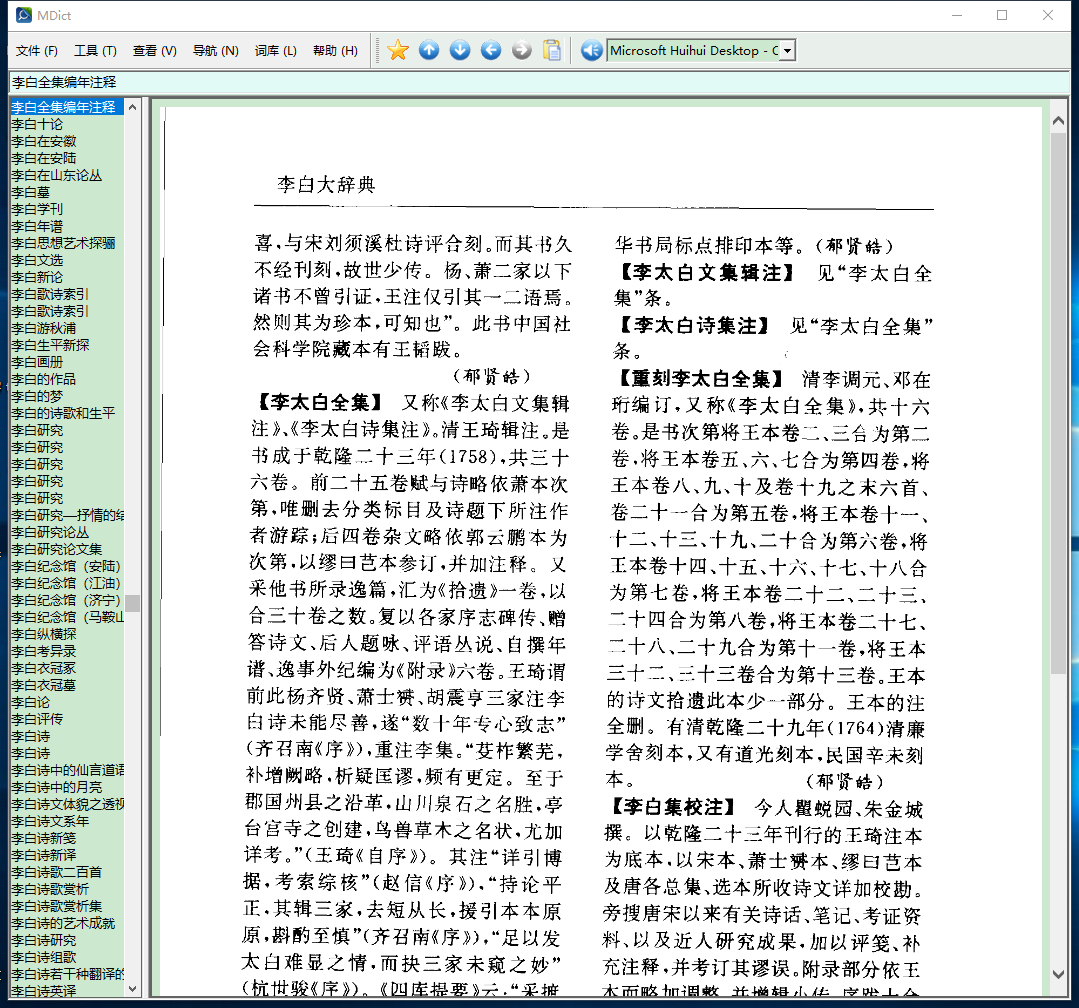Go to the previous entry with the up arrow

click(429, 50)
